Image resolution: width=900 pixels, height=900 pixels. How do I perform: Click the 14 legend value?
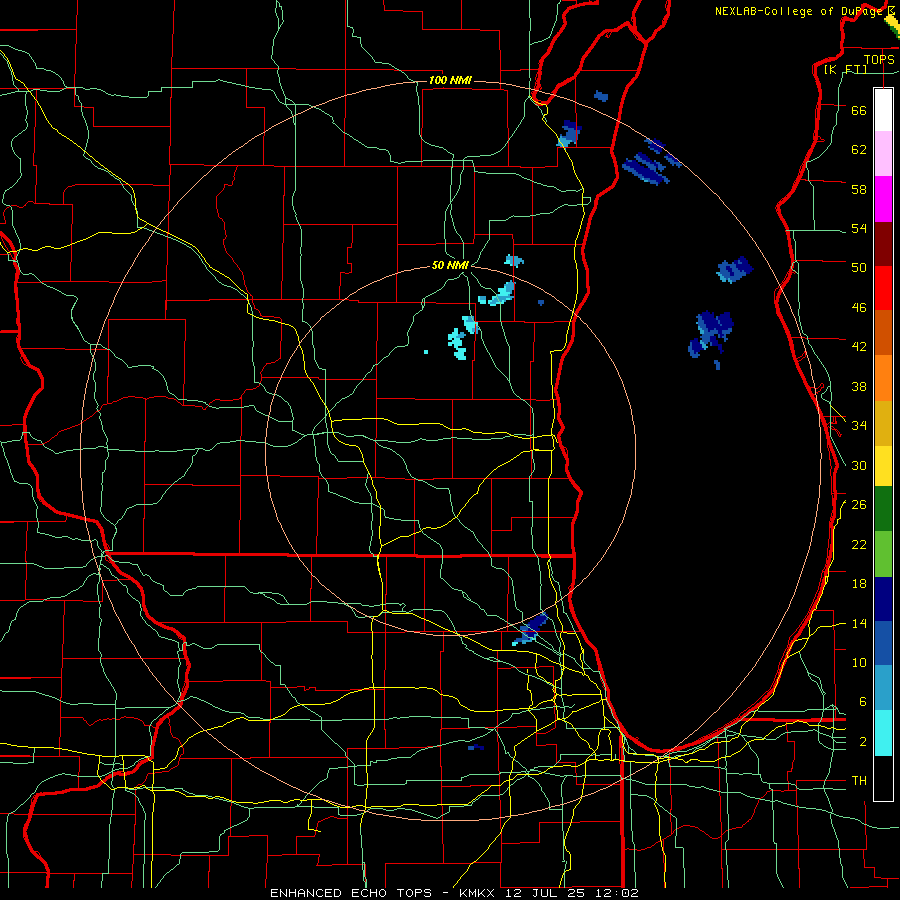859,623
